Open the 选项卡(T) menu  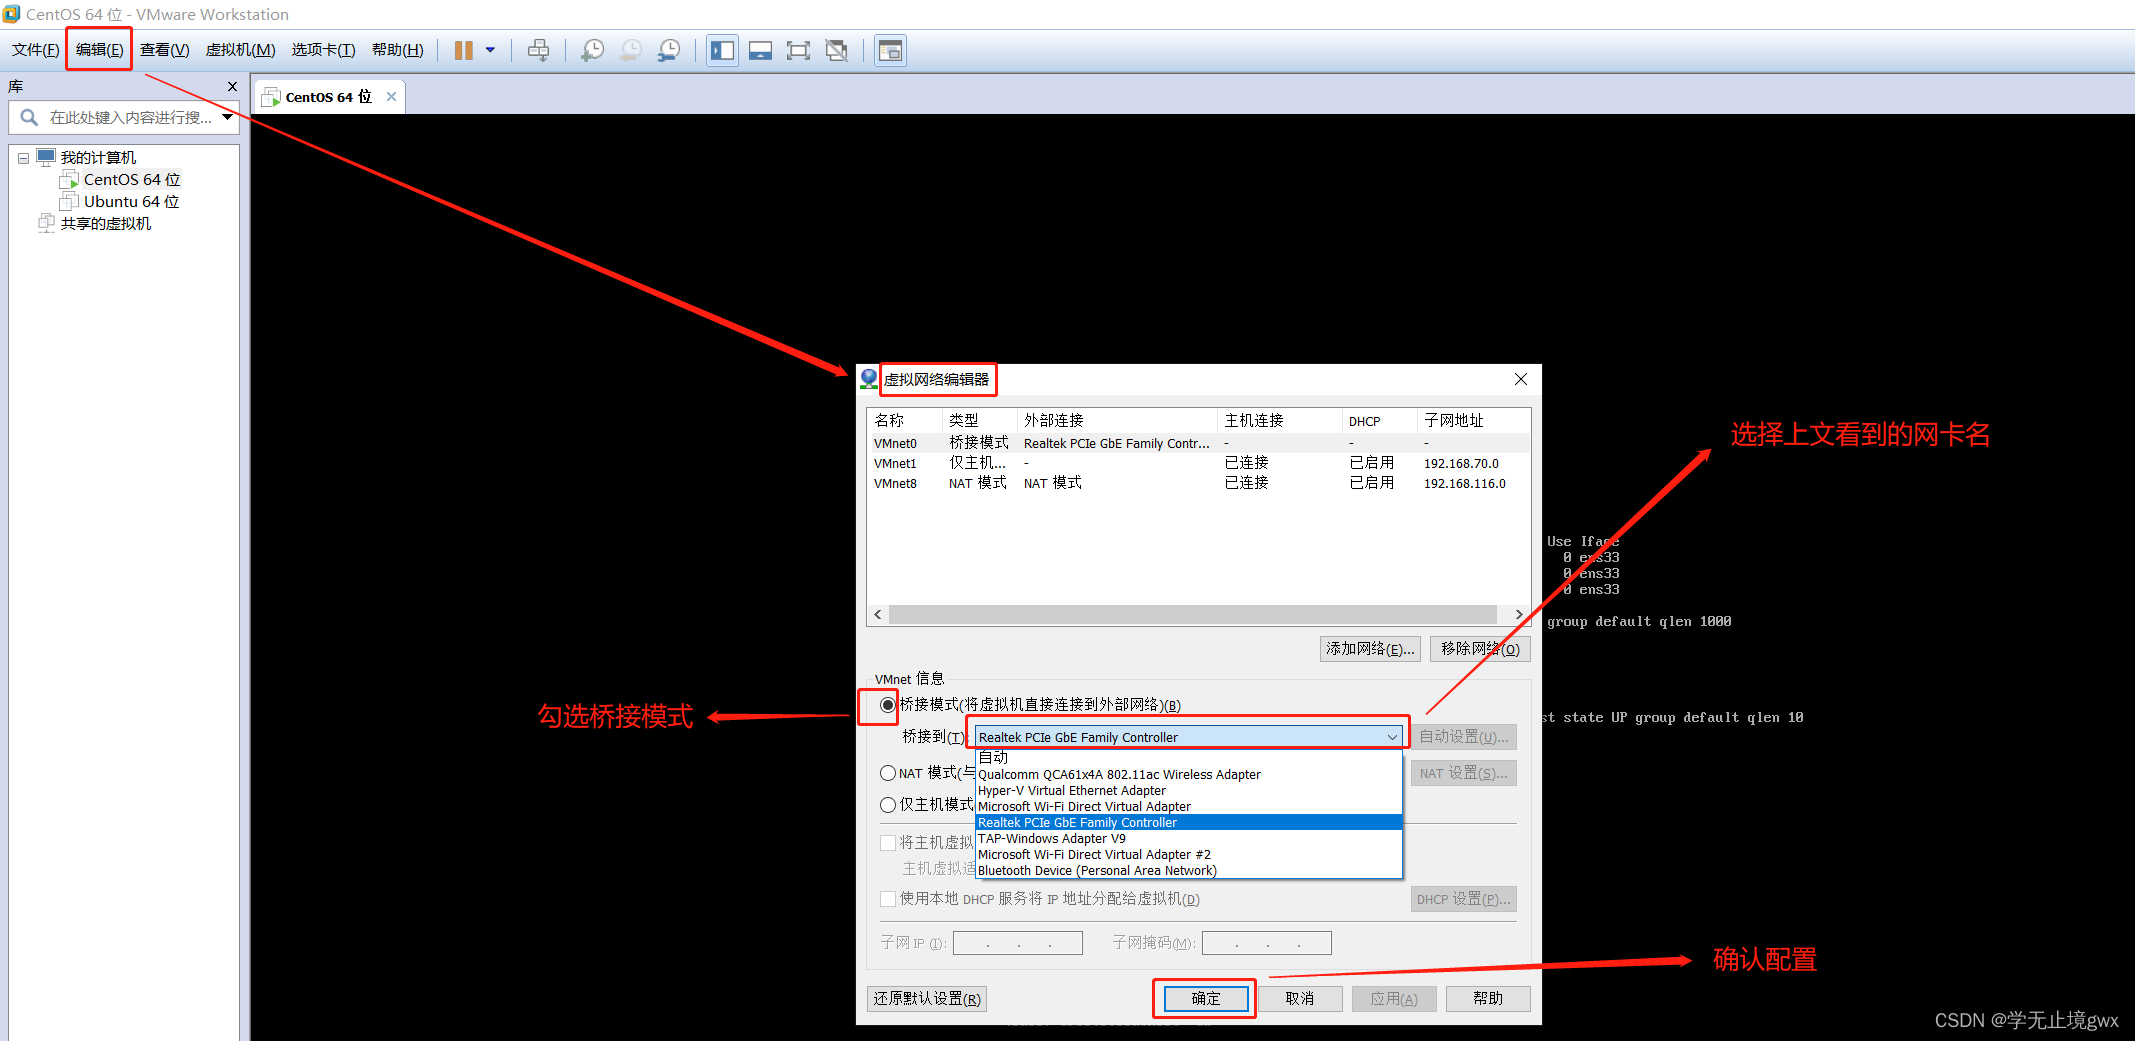[323, 50]
